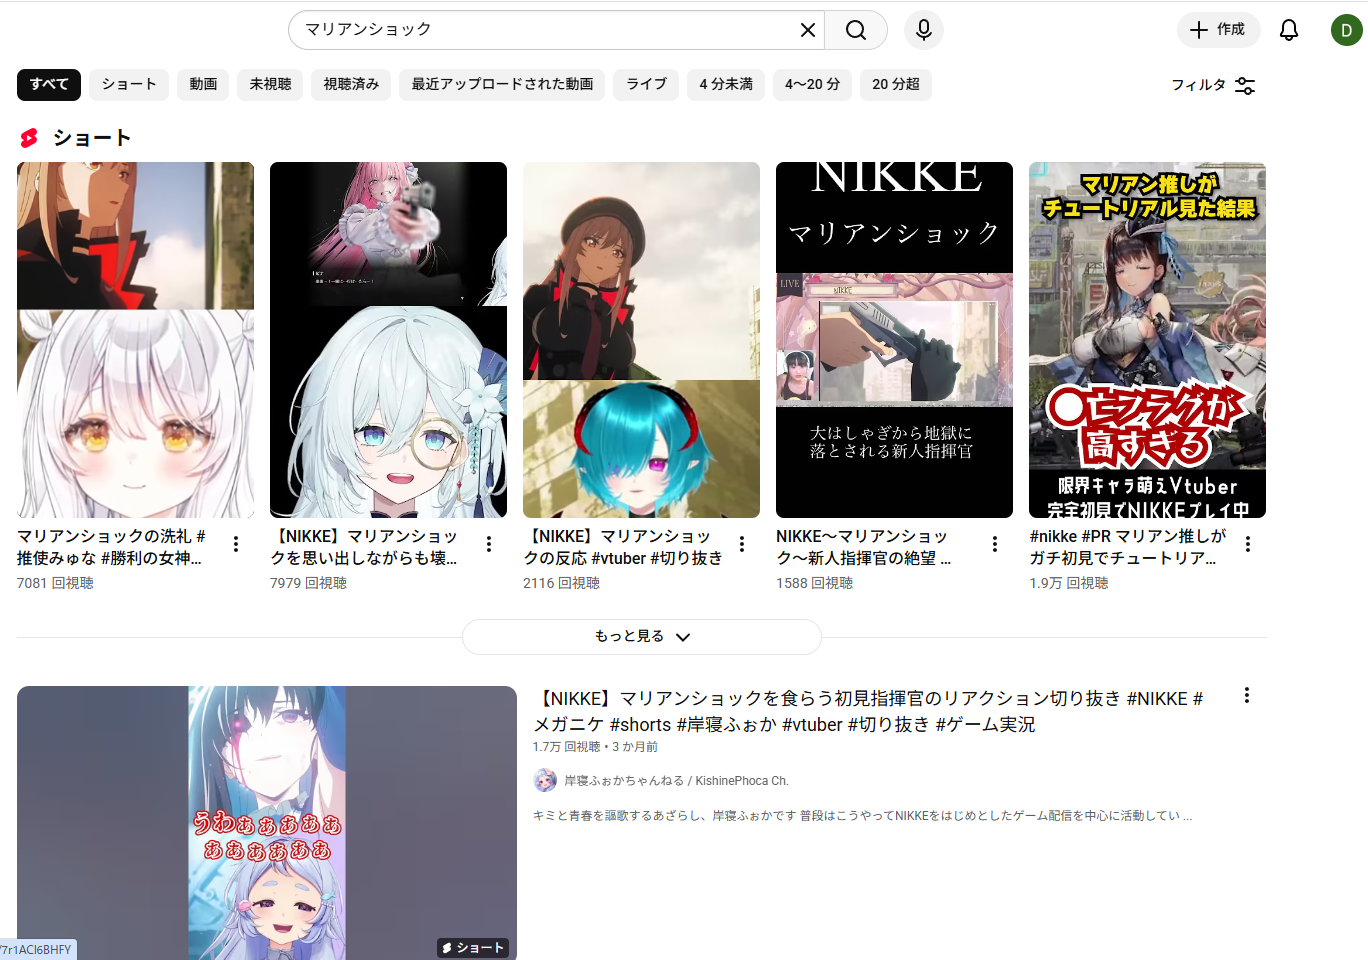Open notifications via the bell icon

[x=1288, y=30]
